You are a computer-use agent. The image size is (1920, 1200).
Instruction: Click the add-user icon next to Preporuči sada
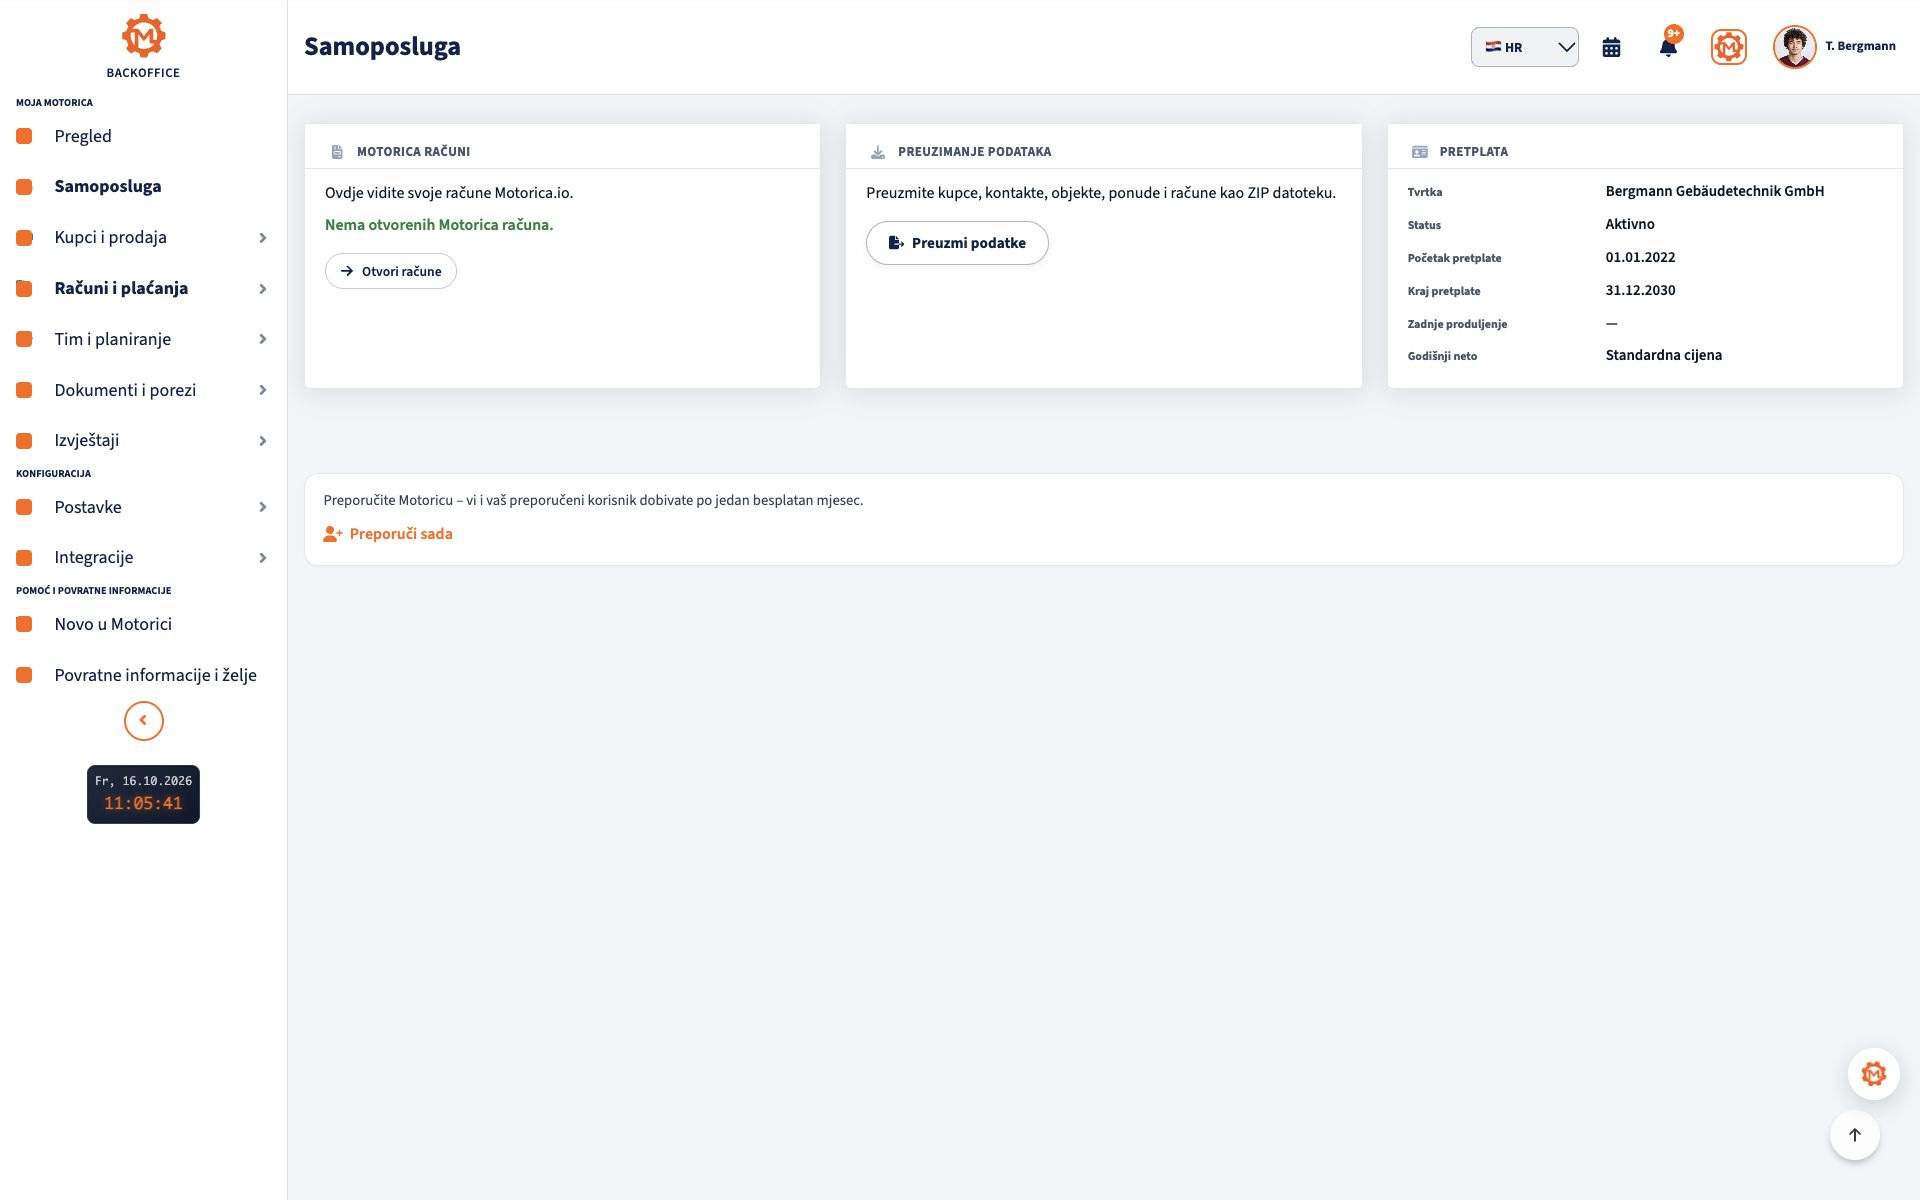click(333, 534)
